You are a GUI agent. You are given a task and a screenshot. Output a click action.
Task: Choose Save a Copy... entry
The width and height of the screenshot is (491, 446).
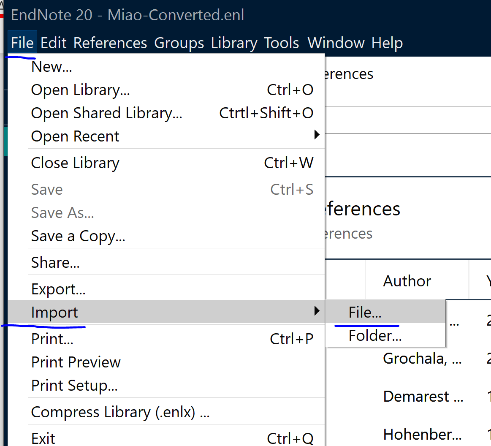167,236
